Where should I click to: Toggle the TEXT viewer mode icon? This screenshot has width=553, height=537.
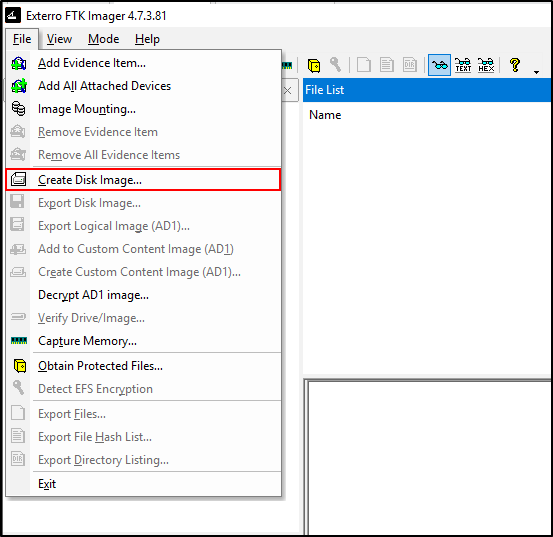click(x=463, y=65)
